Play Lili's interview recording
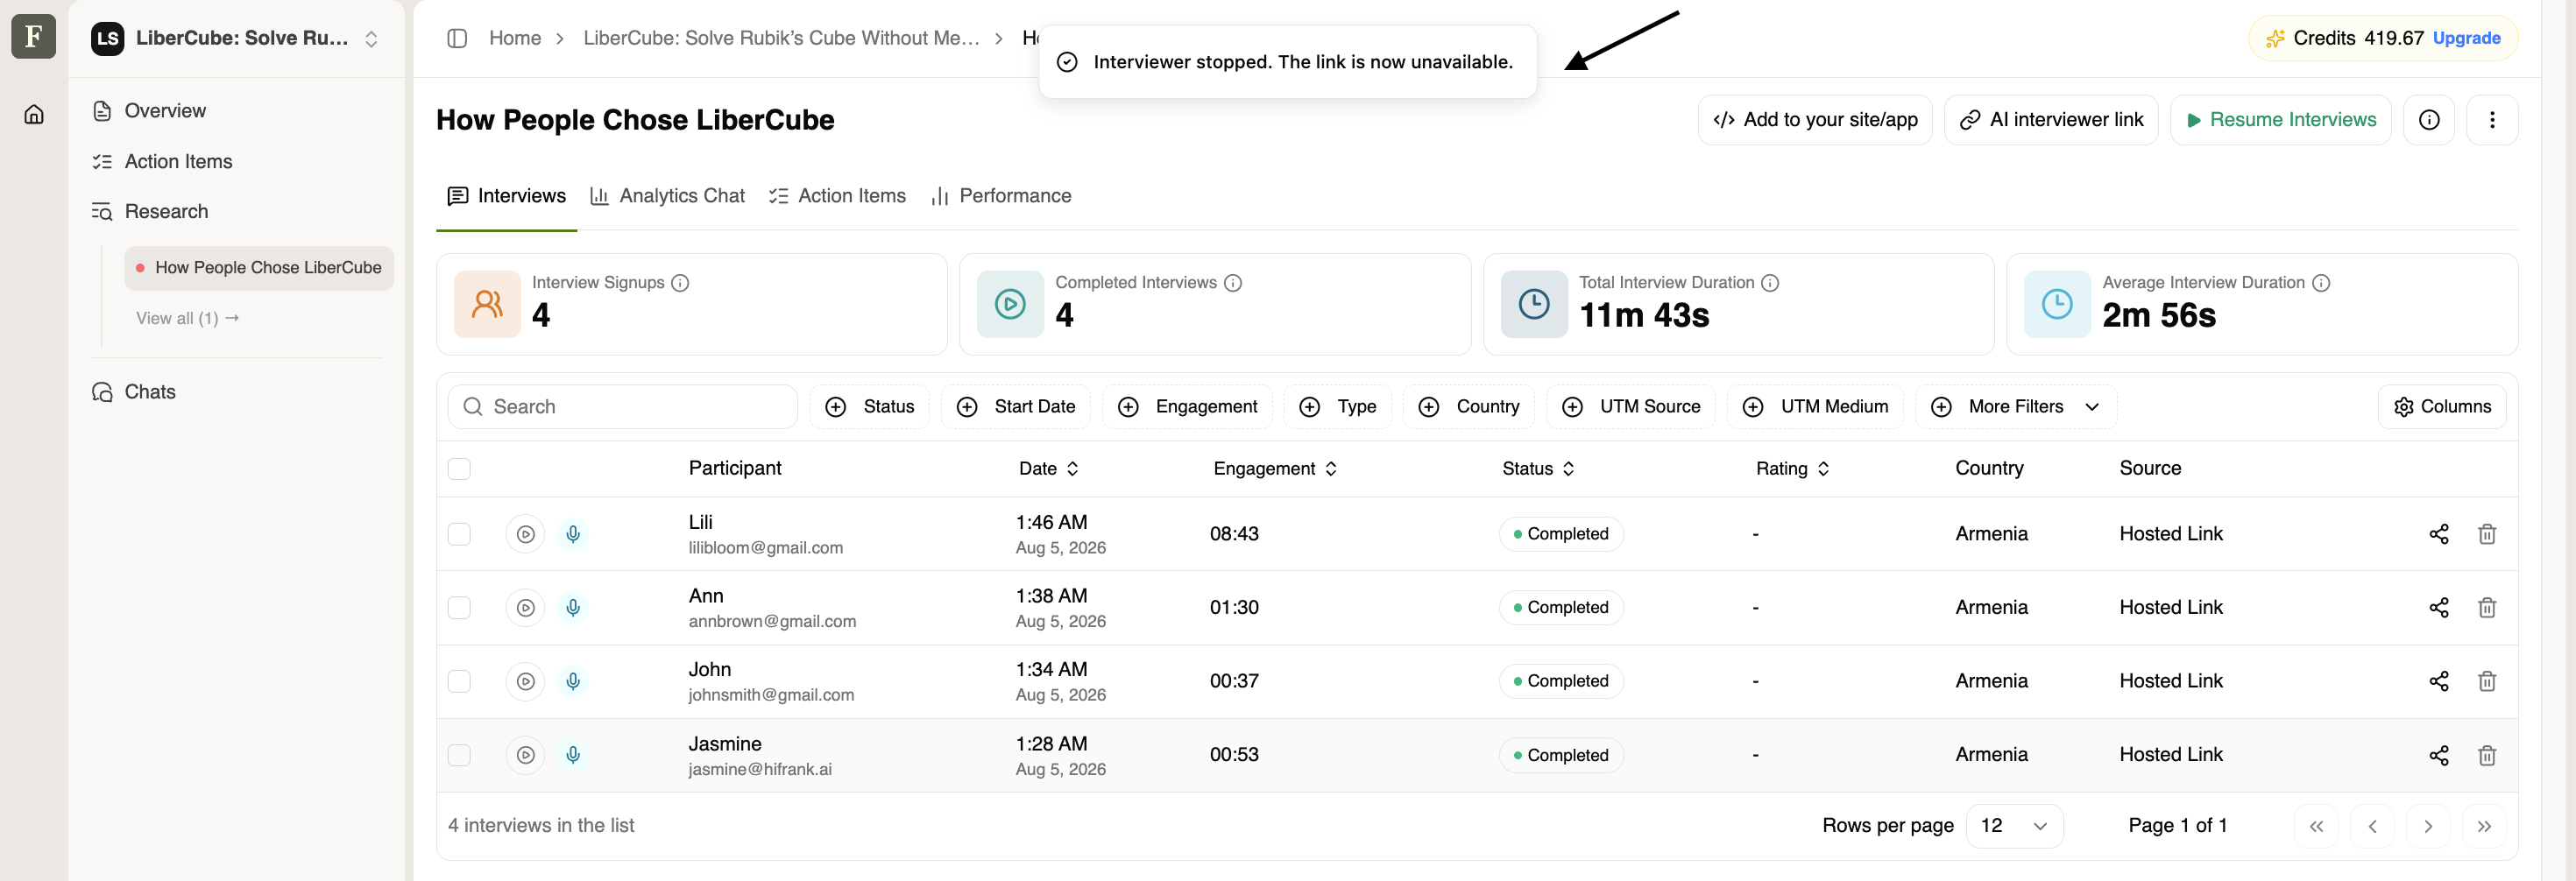This screenshot has height=881, width=2576. click(525, 534)
